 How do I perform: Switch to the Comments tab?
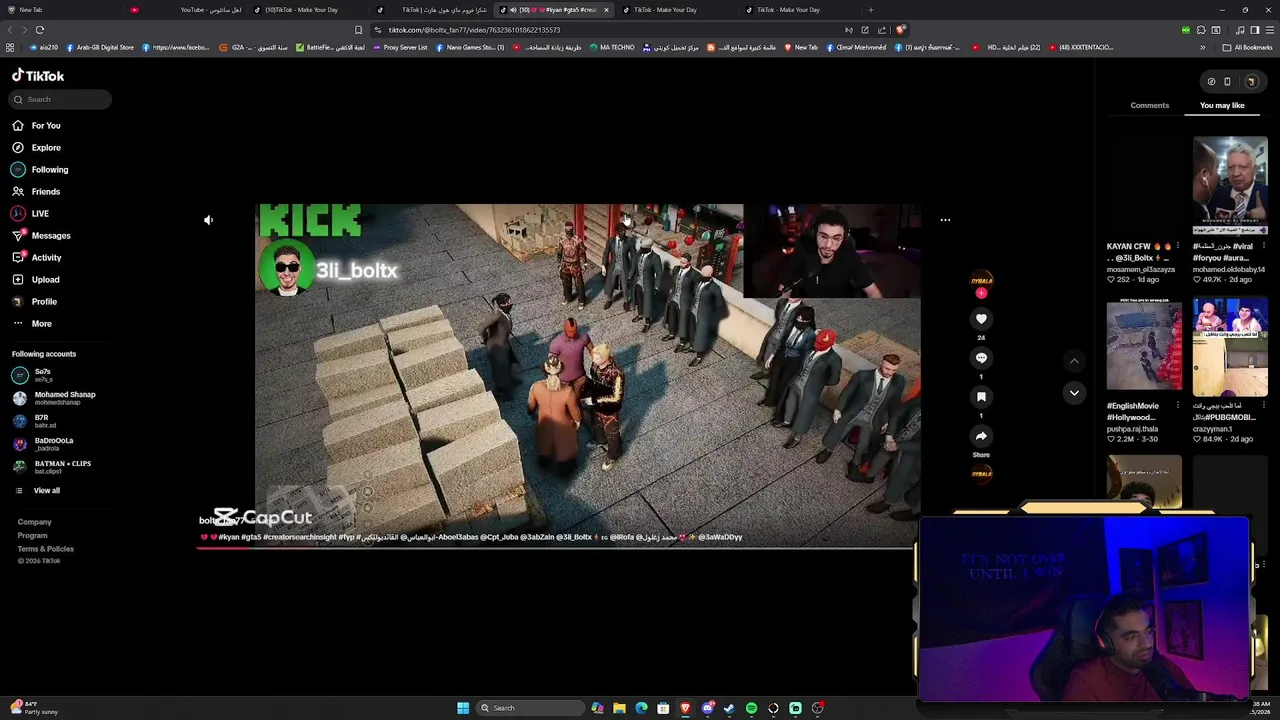(x=1149, y=105)
